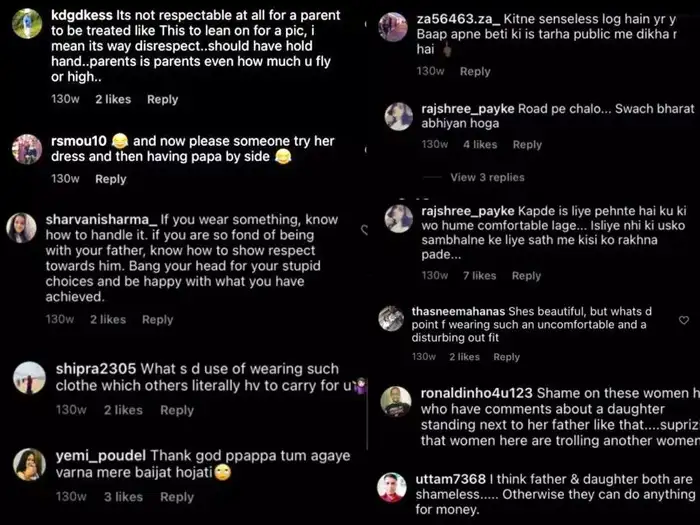Tap za56463.za_ profile picture
This screenshot has height=525, width=700.
tap(393, 26)
